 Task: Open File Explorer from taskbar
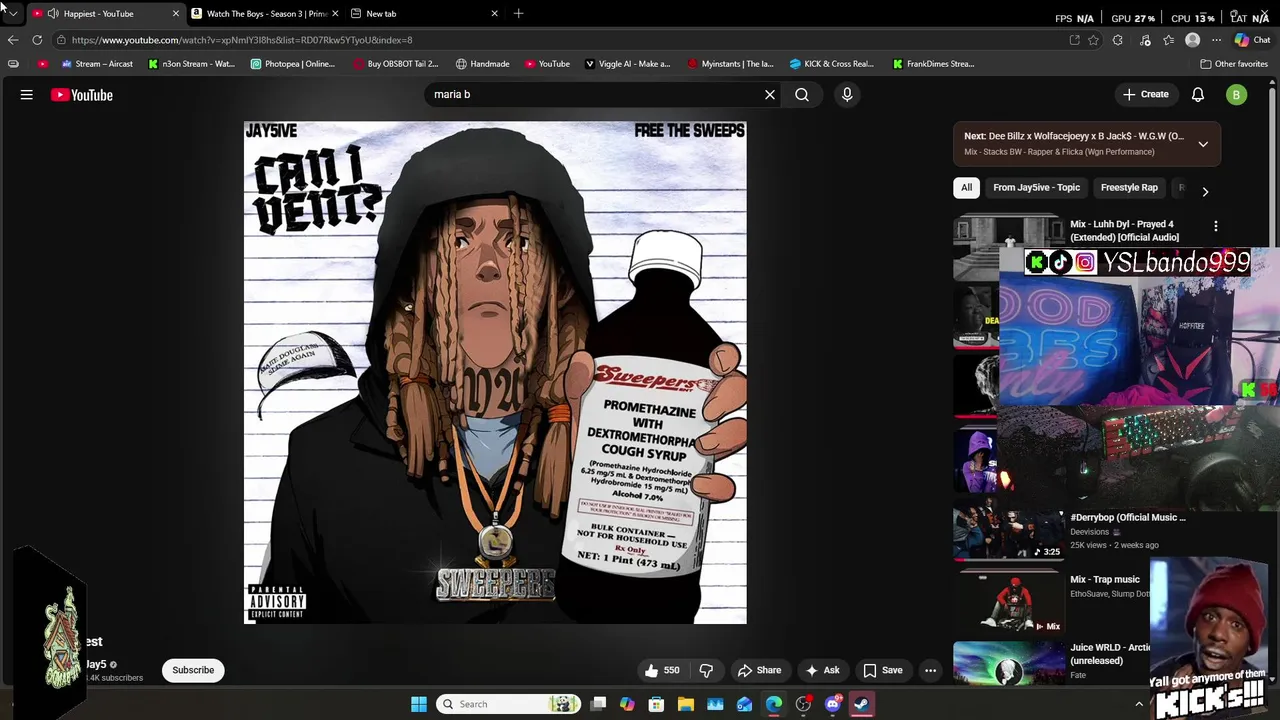(686, 704)
